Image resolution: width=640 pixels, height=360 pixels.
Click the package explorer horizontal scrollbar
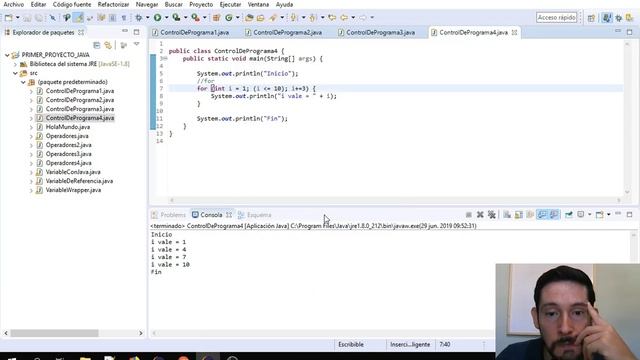coord(54,333)
